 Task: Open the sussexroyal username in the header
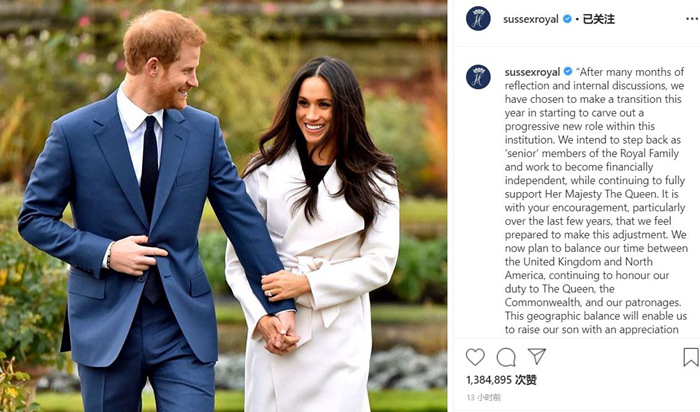pos(530,19)
